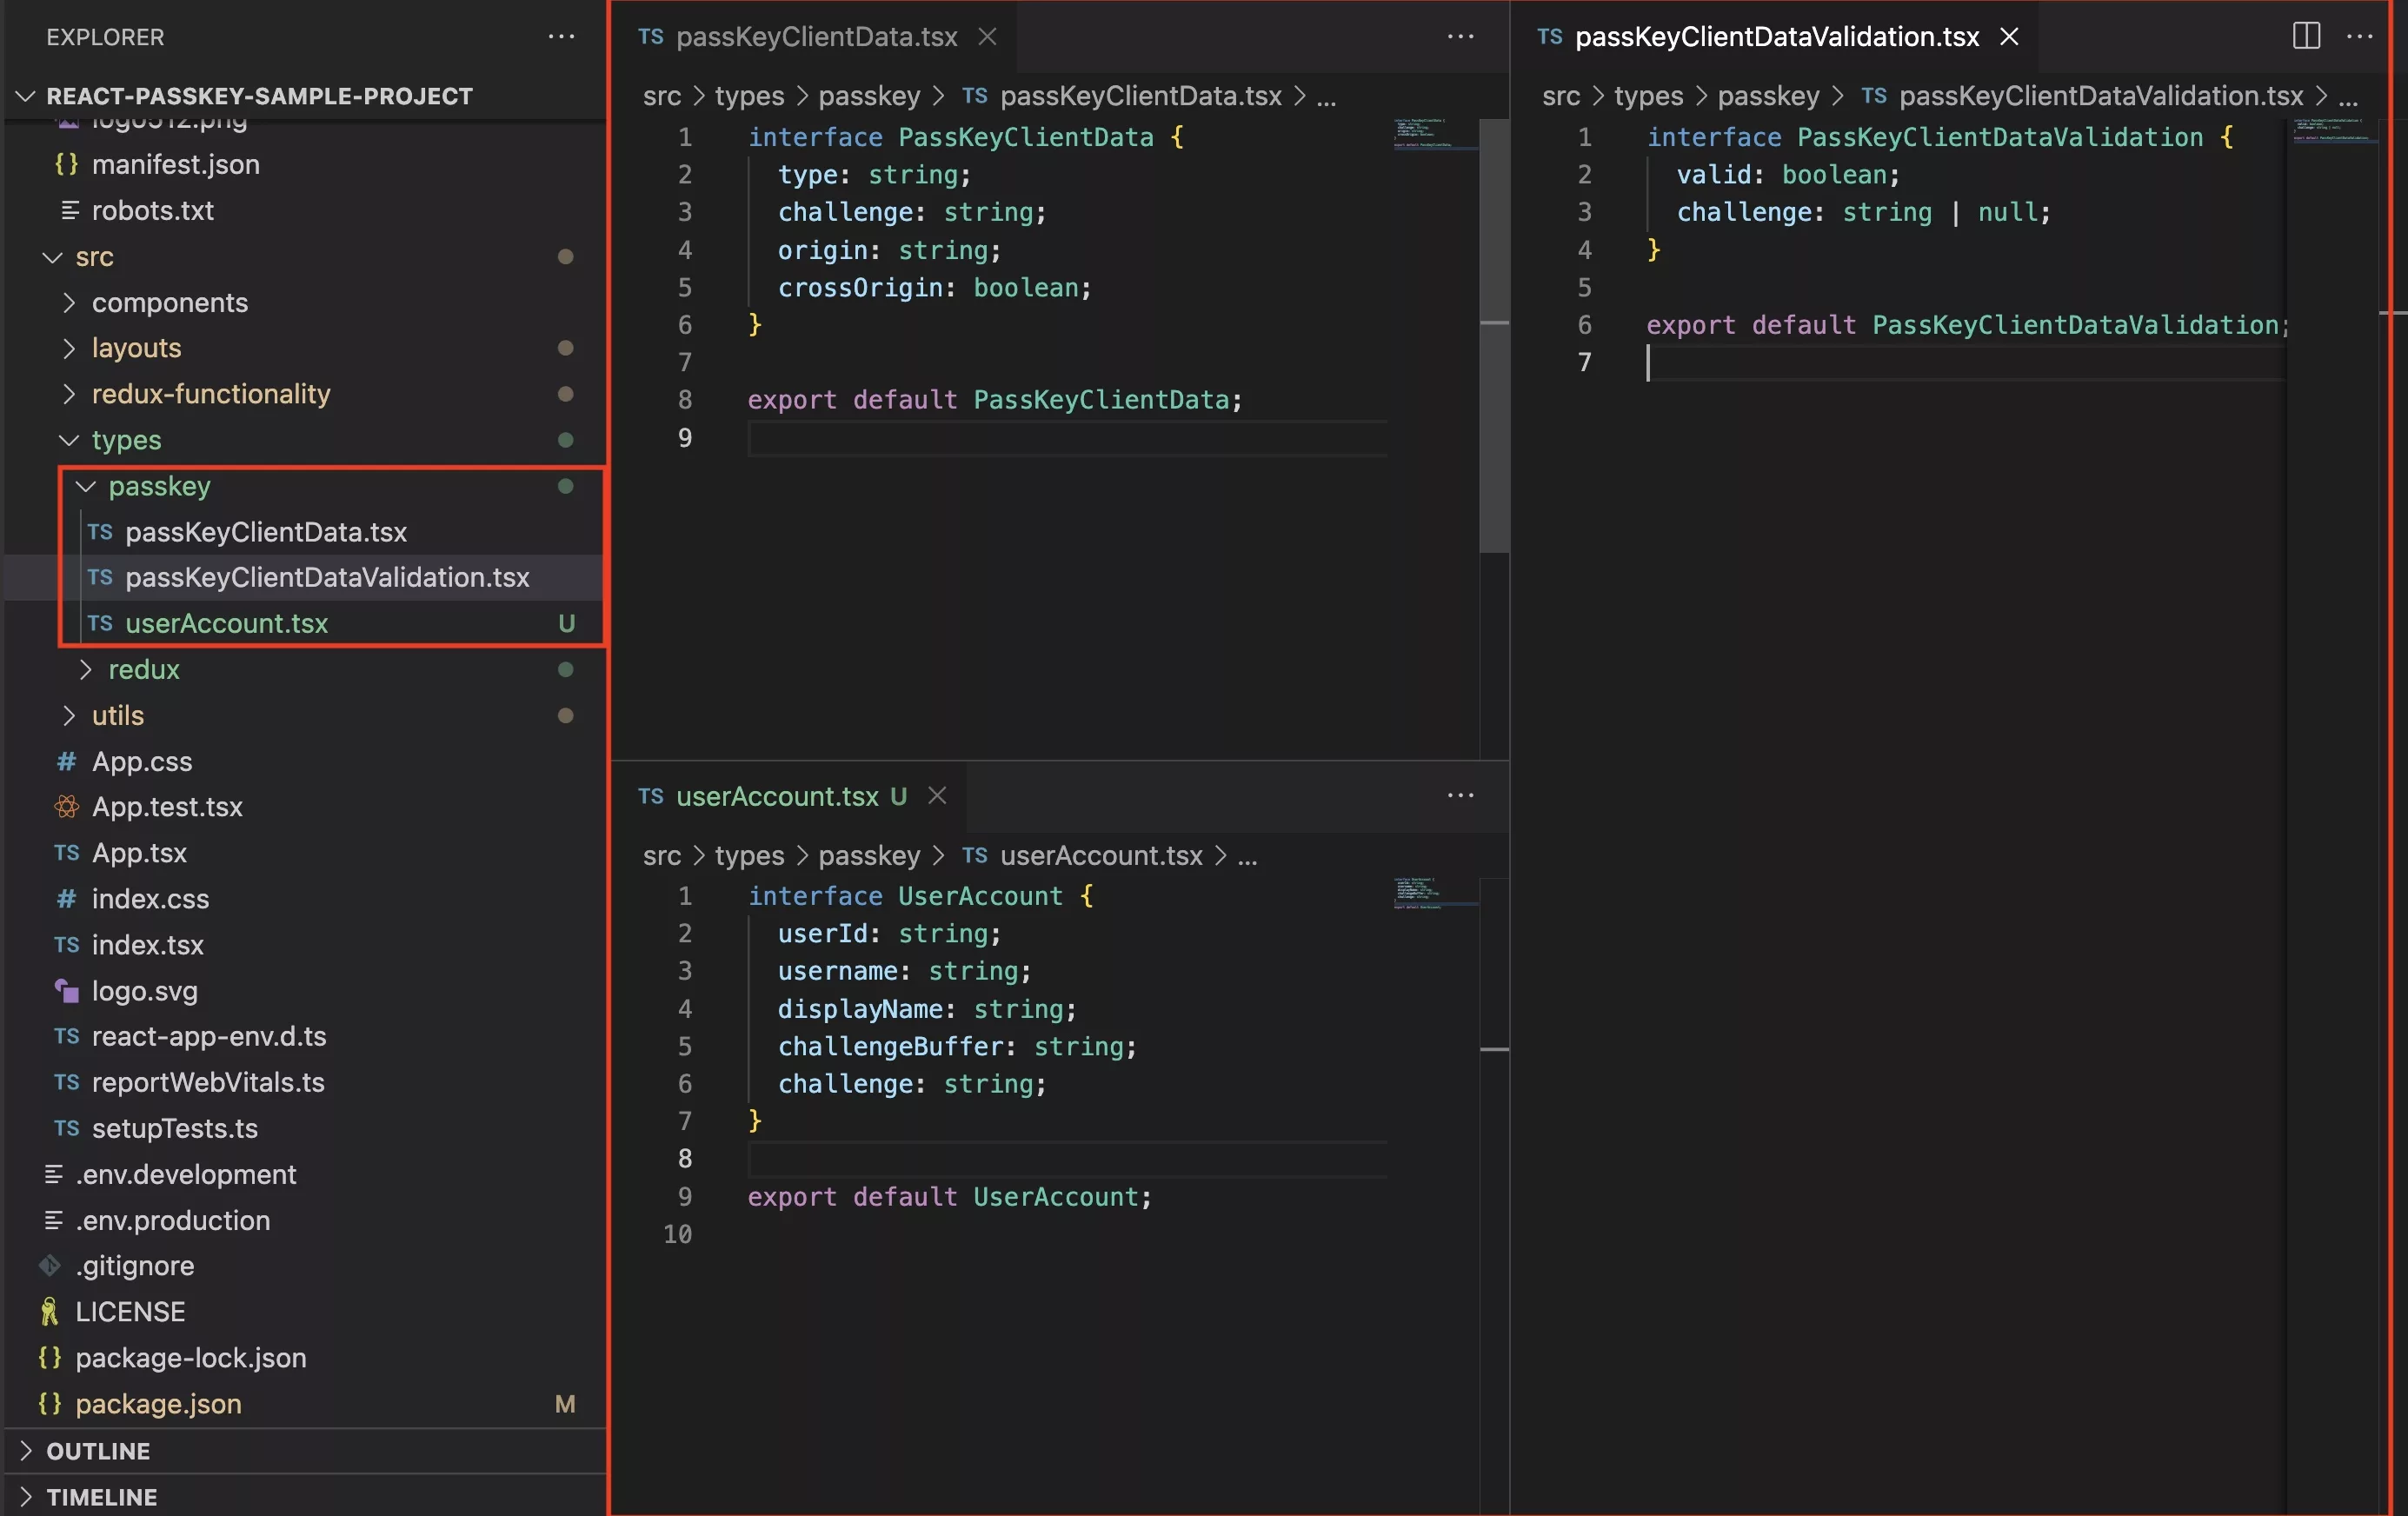Click git icon beside .gitignore
Viewport: 2408px width, 1516px height.
pos(49,1266)
